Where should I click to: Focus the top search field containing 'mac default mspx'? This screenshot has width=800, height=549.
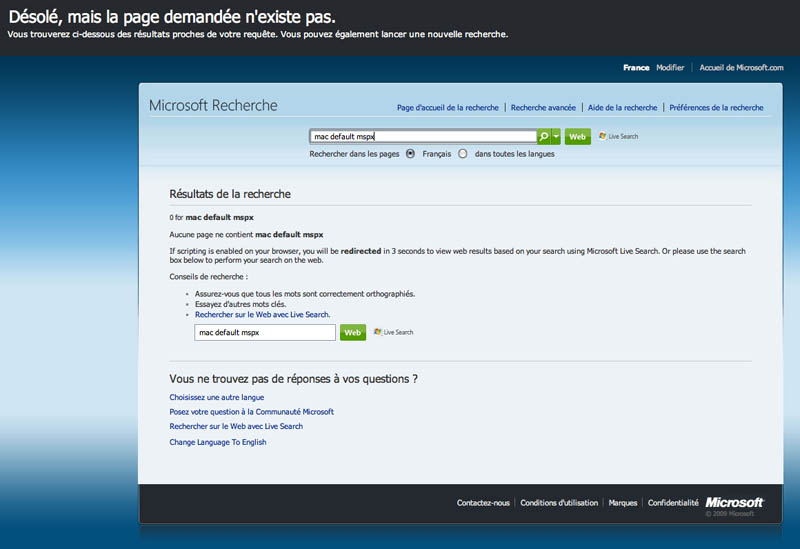click(423, 136)
